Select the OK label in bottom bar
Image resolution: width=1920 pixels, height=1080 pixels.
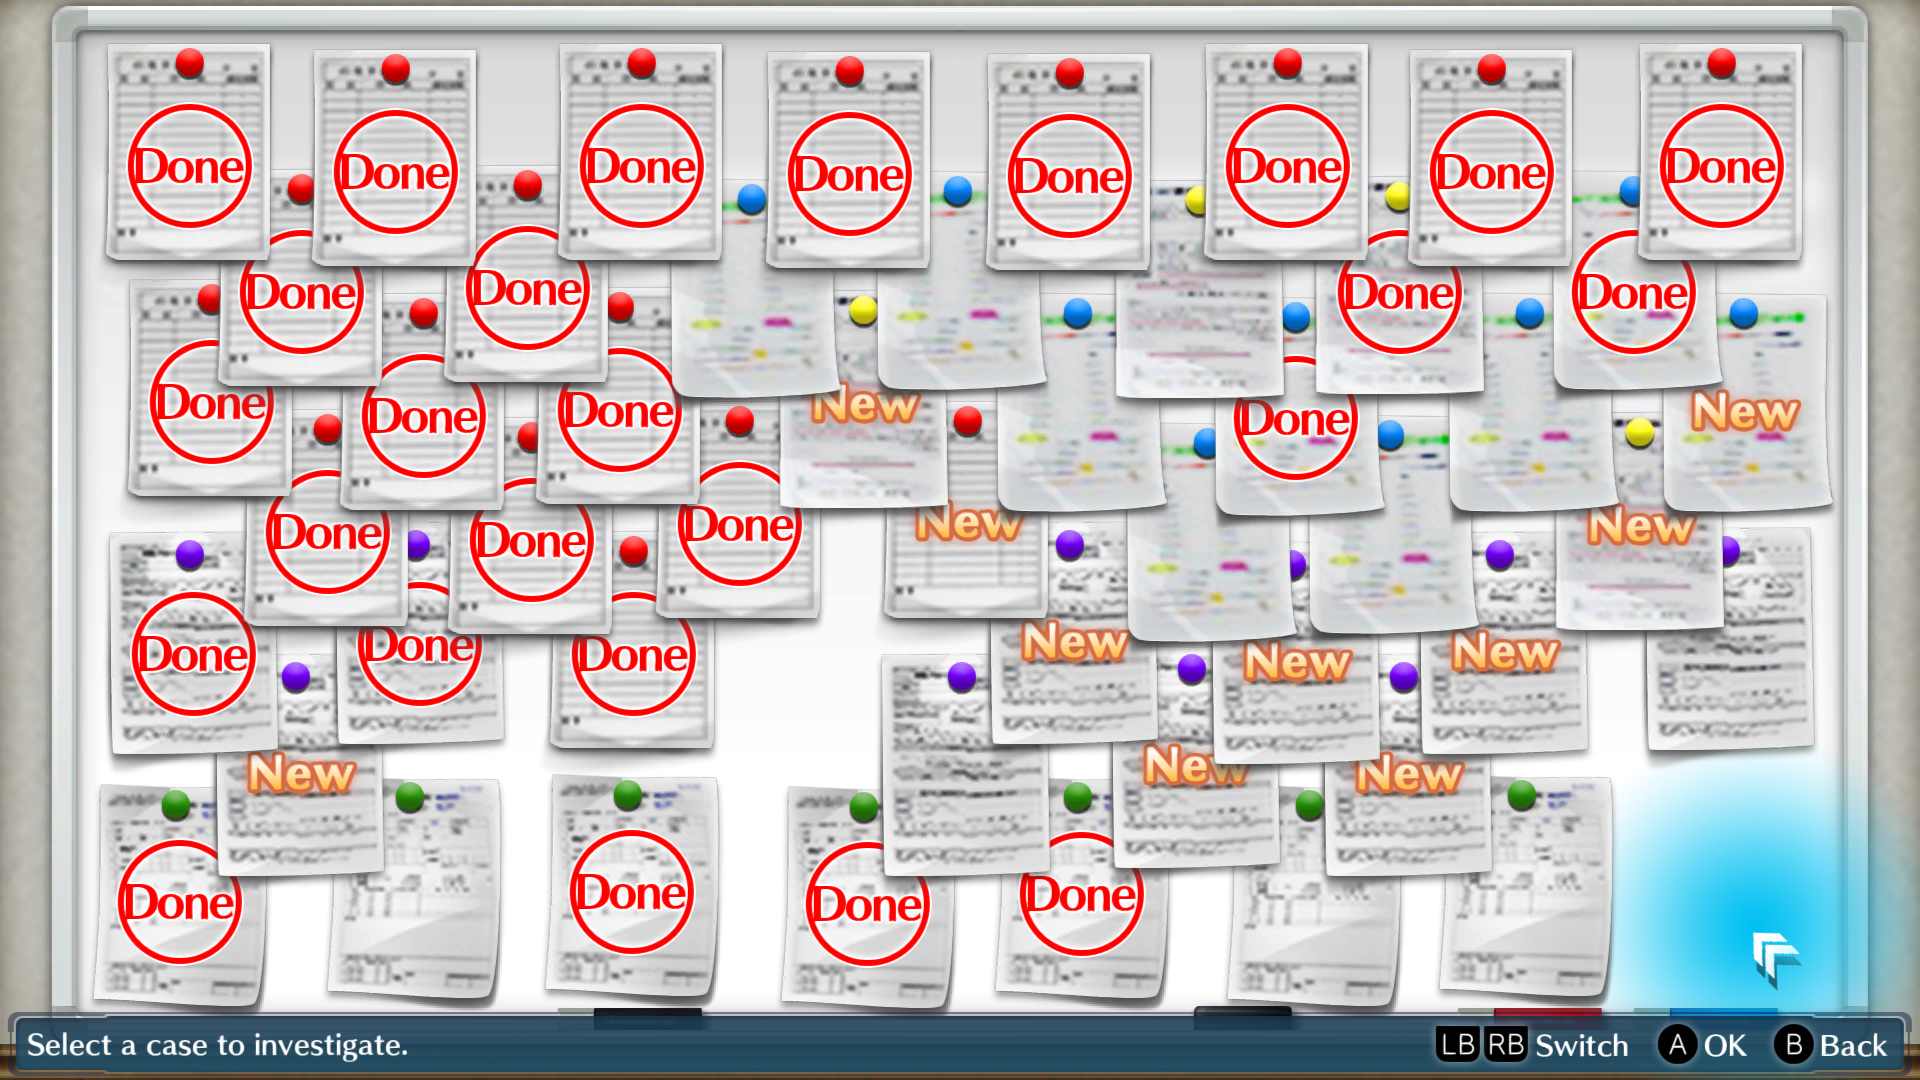pyautogui.click(x=1725, y=1046)
